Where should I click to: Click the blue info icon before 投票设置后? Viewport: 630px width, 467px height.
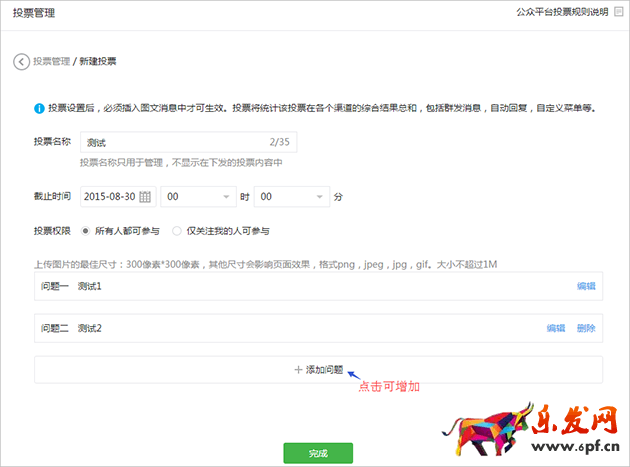(x=39, y=108)
